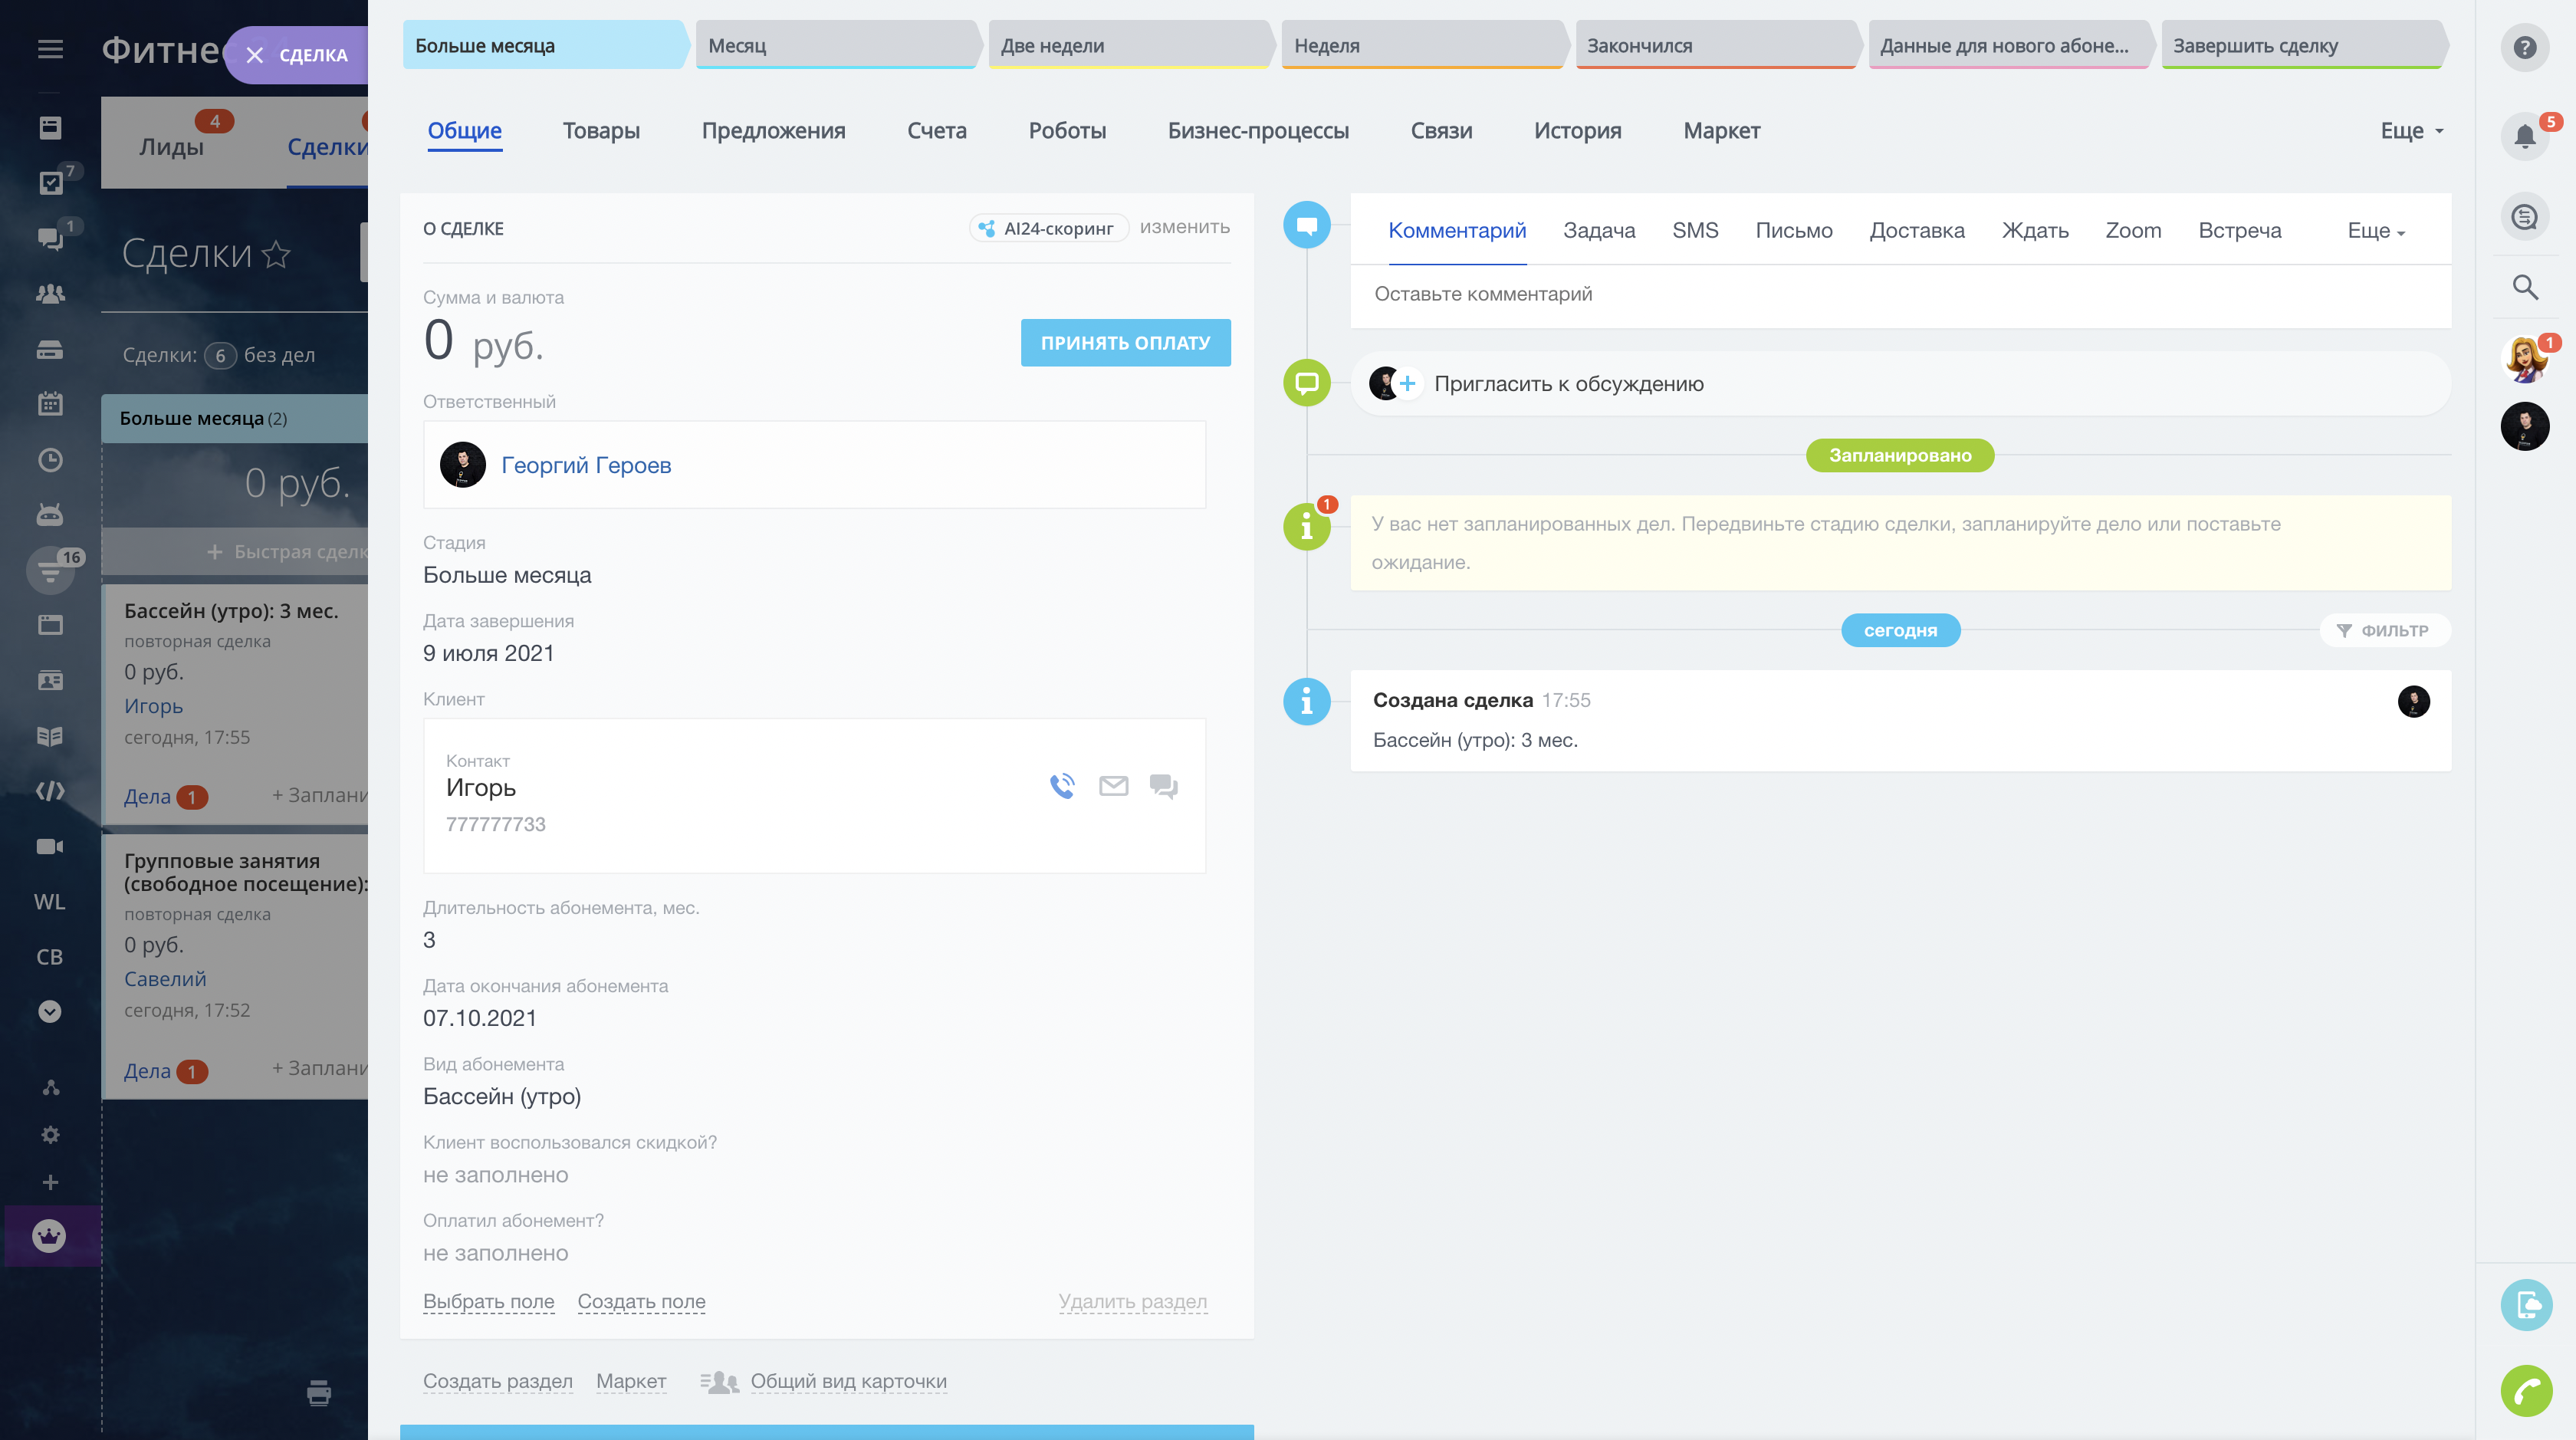Screen dimensions: 2576x1440
Task: Click the help question mark icon
Action: [x=2524, y=47]
